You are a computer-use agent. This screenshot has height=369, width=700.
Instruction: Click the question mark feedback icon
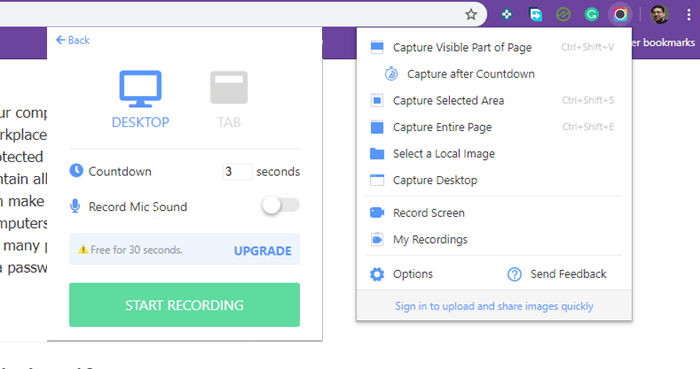[514, 274]
